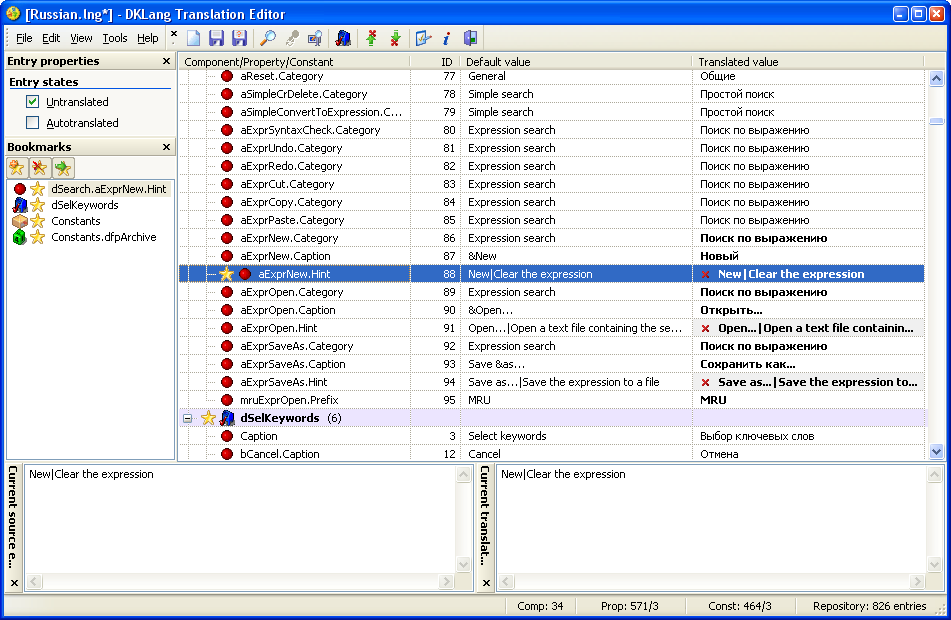Image resolution: width=951 pixels, height=620 pixels.
Task: Select the mruExprOpen.Prefix row
Action: tap(551, 400)
